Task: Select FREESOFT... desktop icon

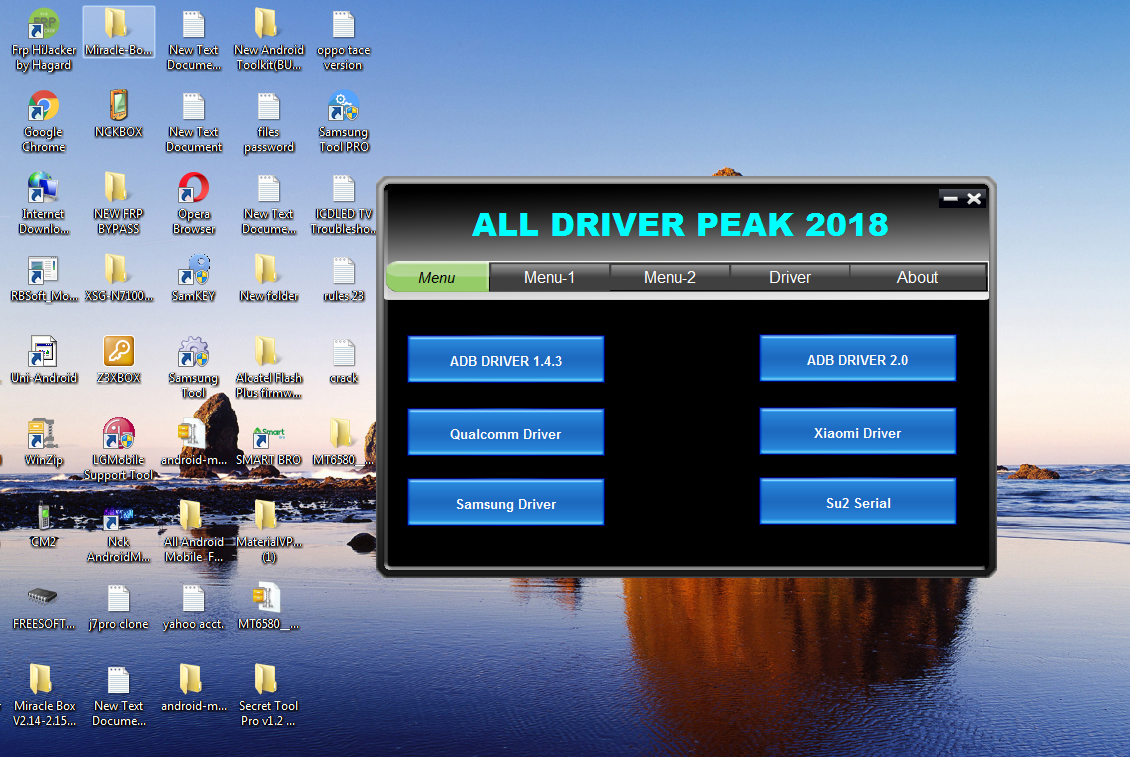Action: [43, 607]
